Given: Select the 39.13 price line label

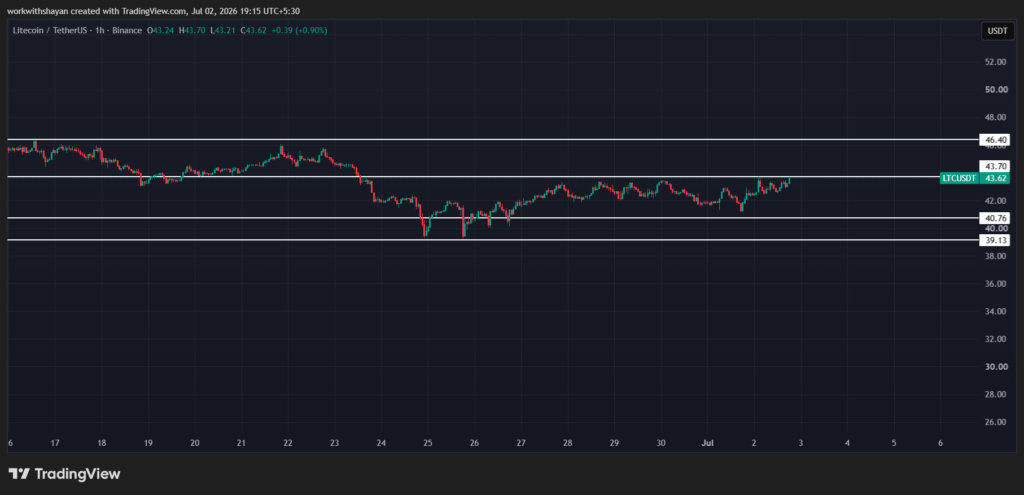Looking at the screenshot, I should pos(995,240).
